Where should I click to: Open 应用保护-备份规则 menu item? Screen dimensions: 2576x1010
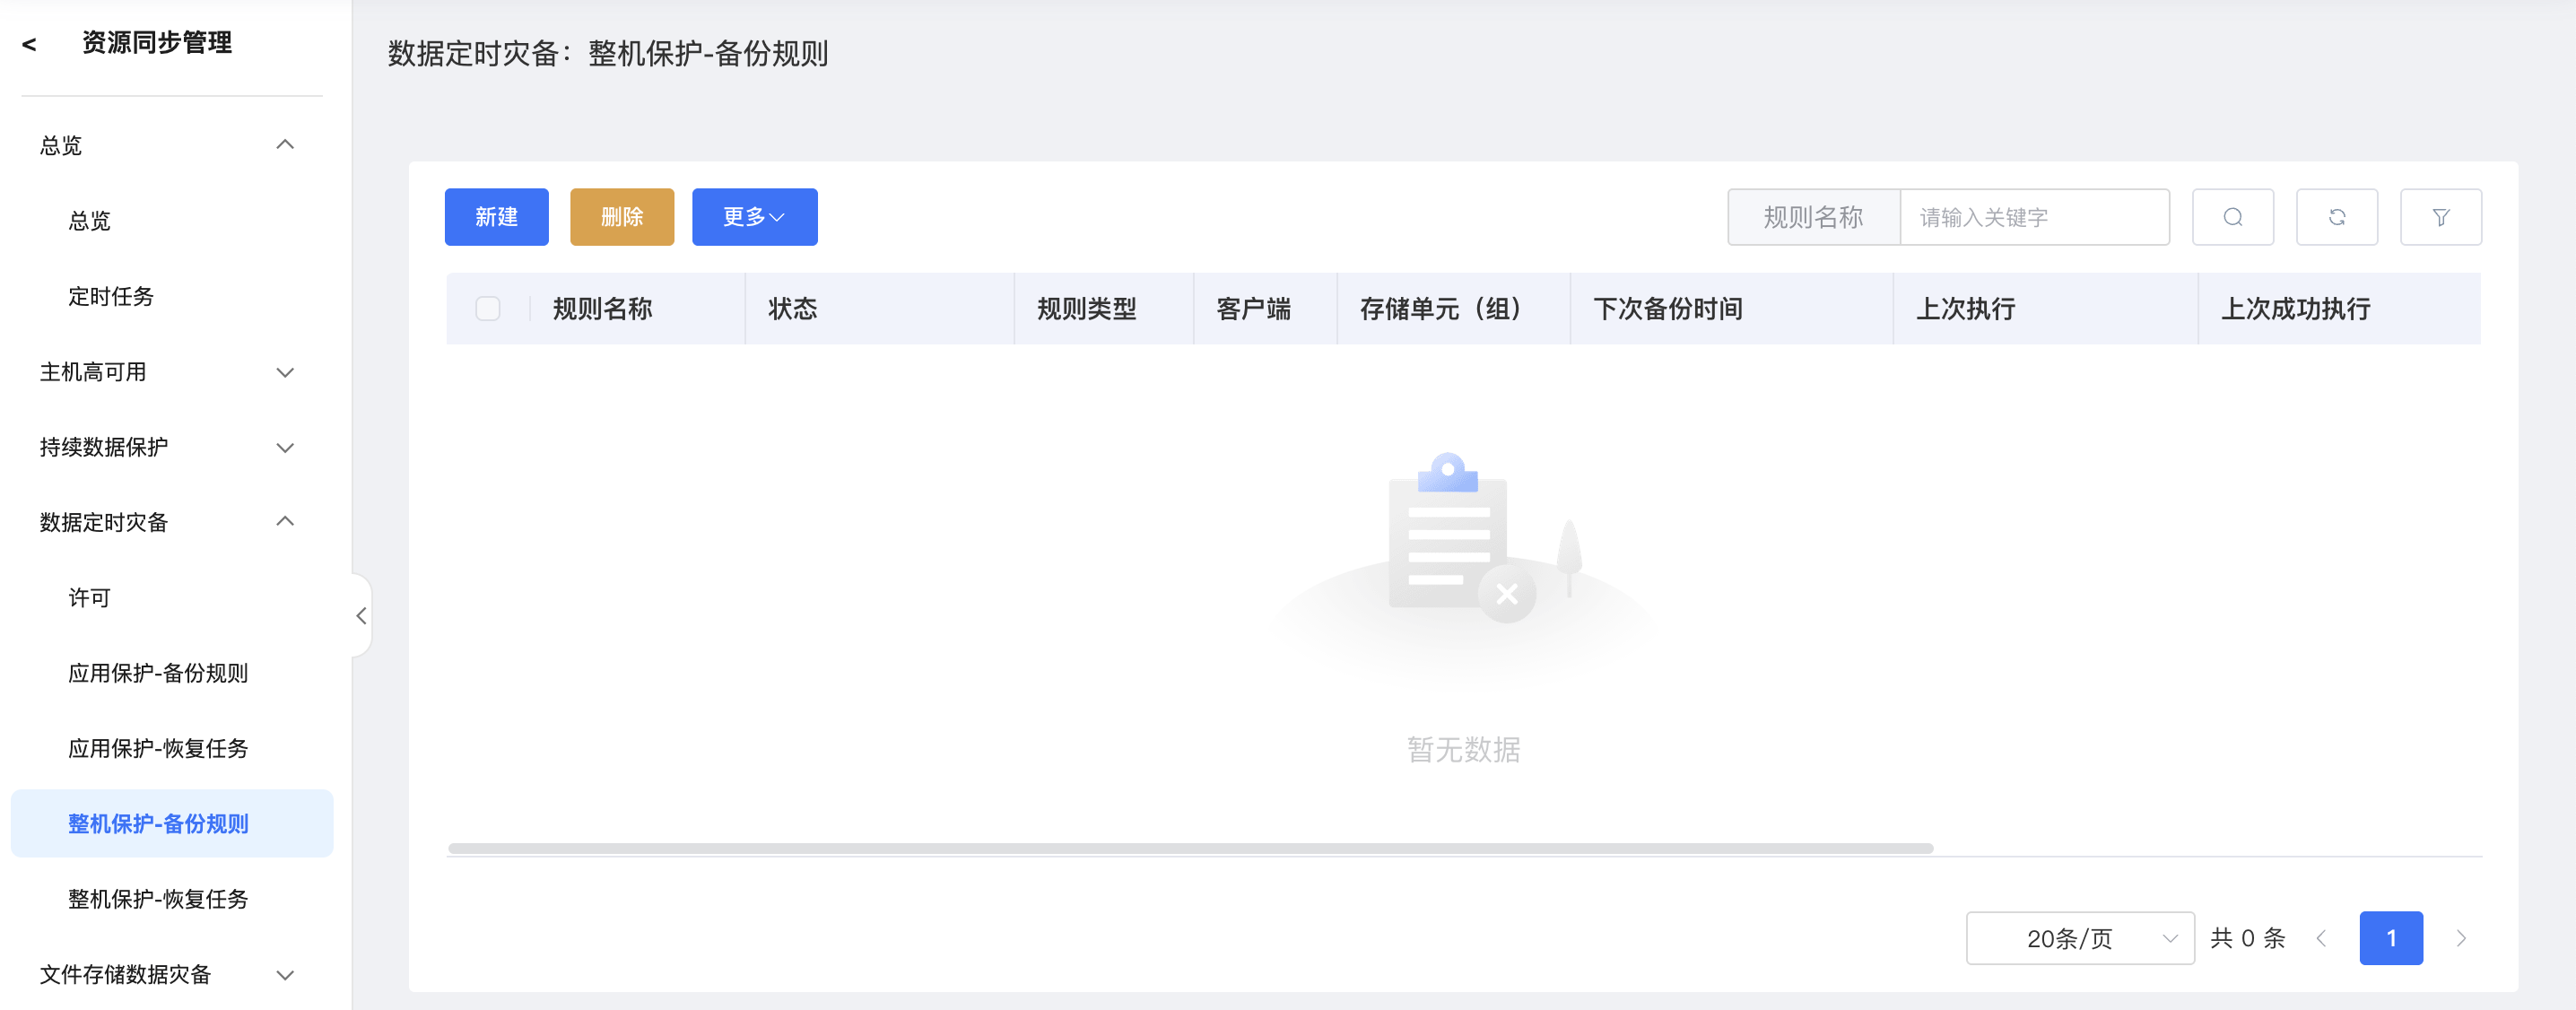click(x=158, y=673)
